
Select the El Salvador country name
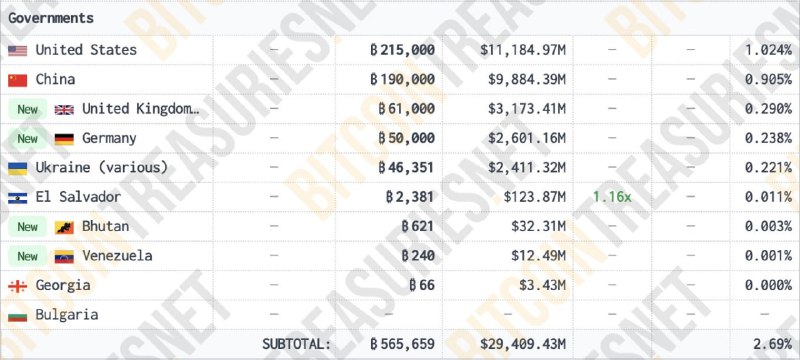pos(78,197)
